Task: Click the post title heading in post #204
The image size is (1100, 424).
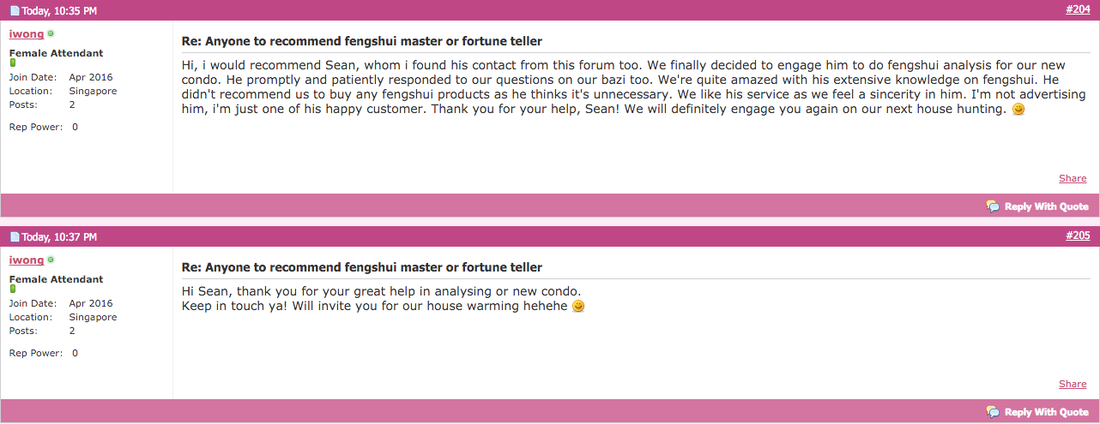Action: pos(361,41)
